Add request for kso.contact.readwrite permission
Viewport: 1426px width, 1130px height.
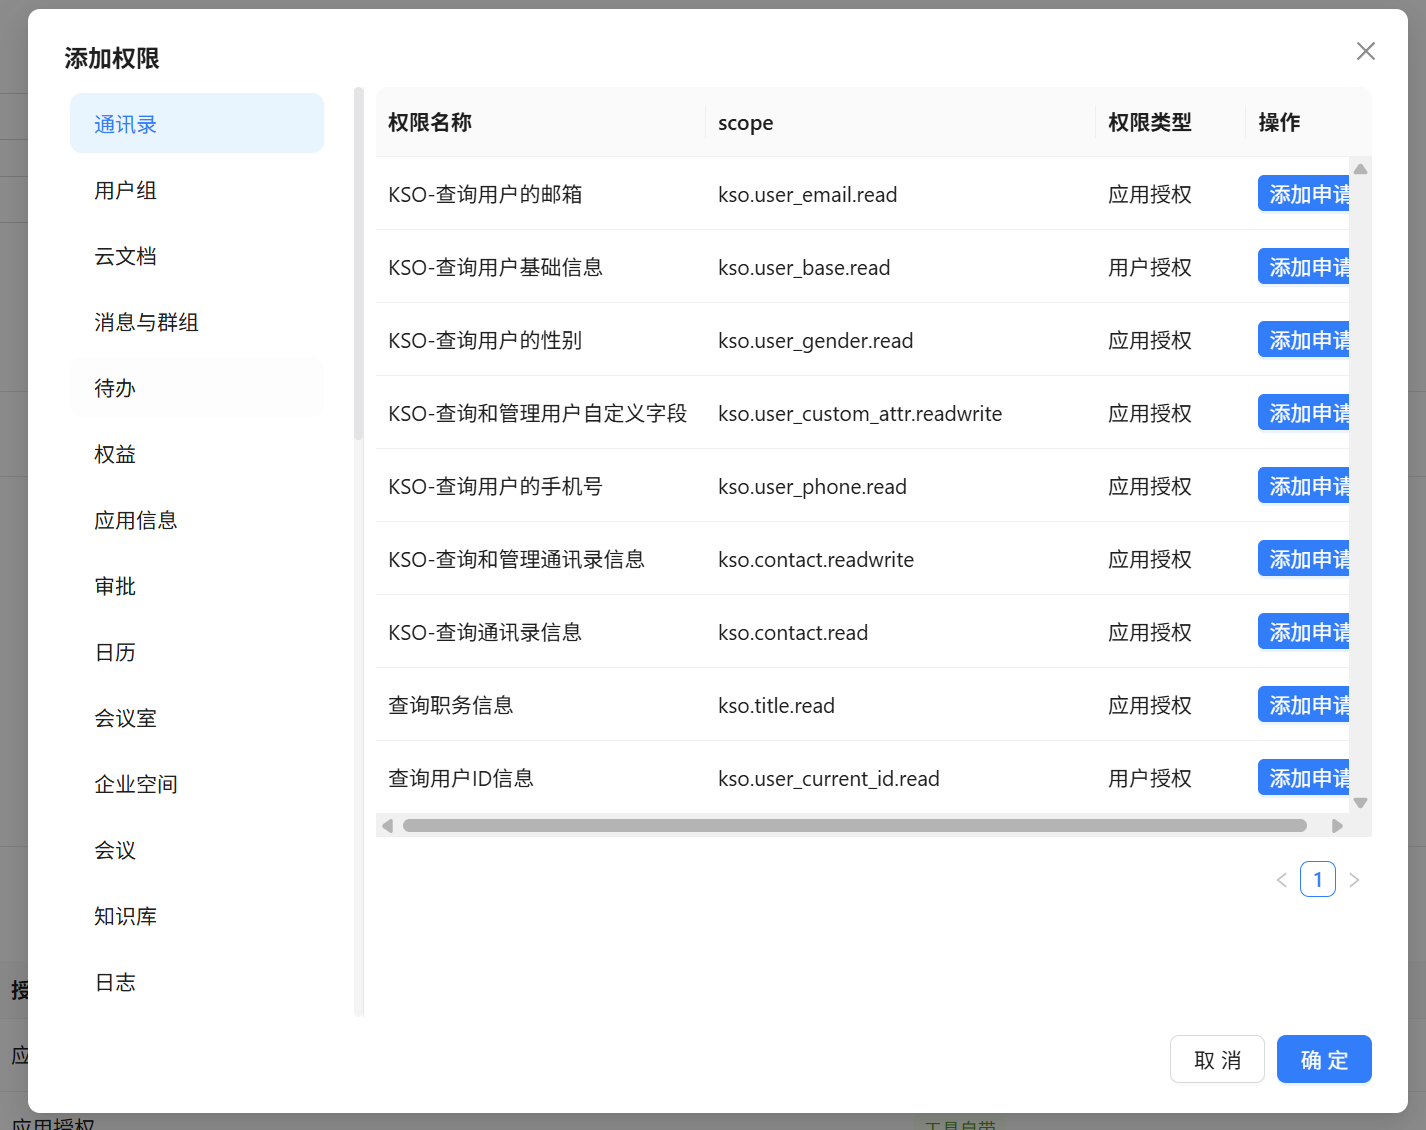coord(1304,559)
